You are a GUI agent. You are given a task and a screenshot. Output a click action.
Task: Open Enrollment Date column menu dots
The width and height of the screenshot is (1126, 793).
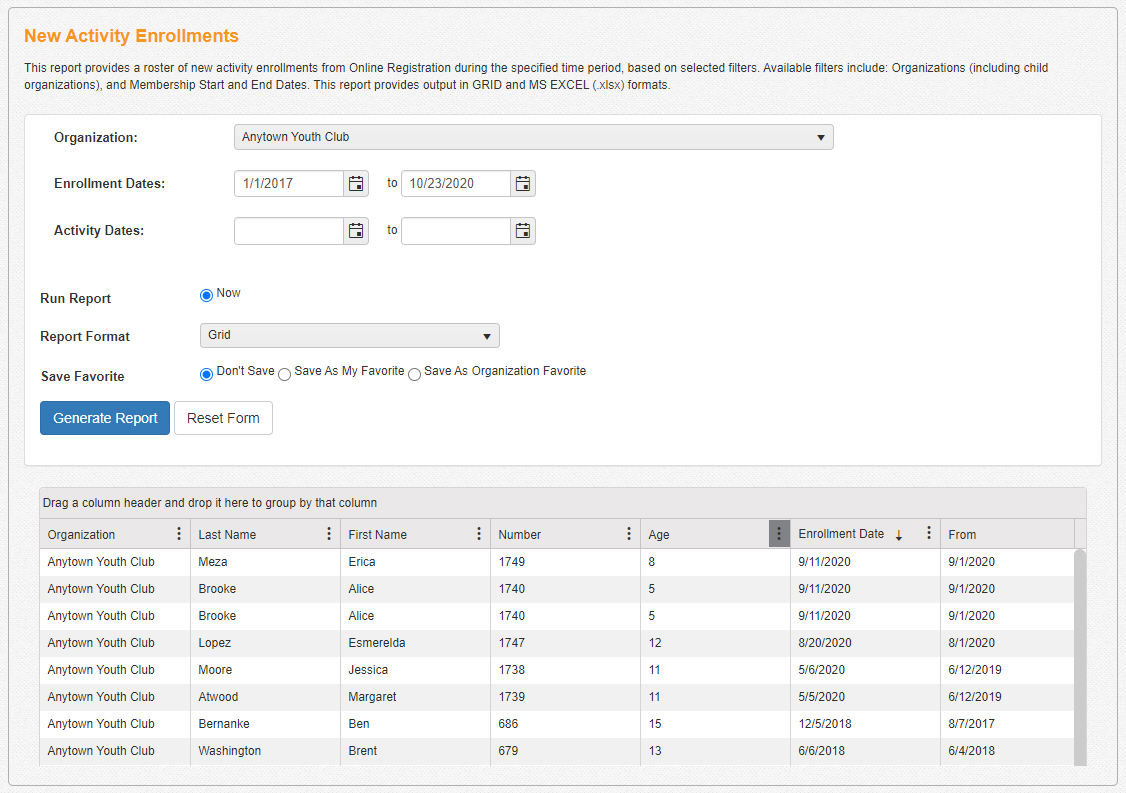pyautogui.click(x=929, y=533)
